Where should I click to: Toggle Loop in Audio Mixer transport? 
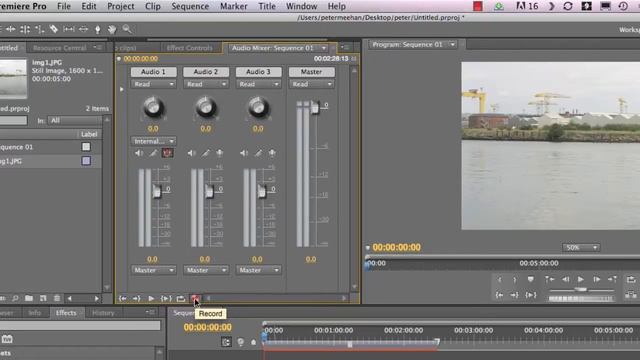tap(181, 298)
